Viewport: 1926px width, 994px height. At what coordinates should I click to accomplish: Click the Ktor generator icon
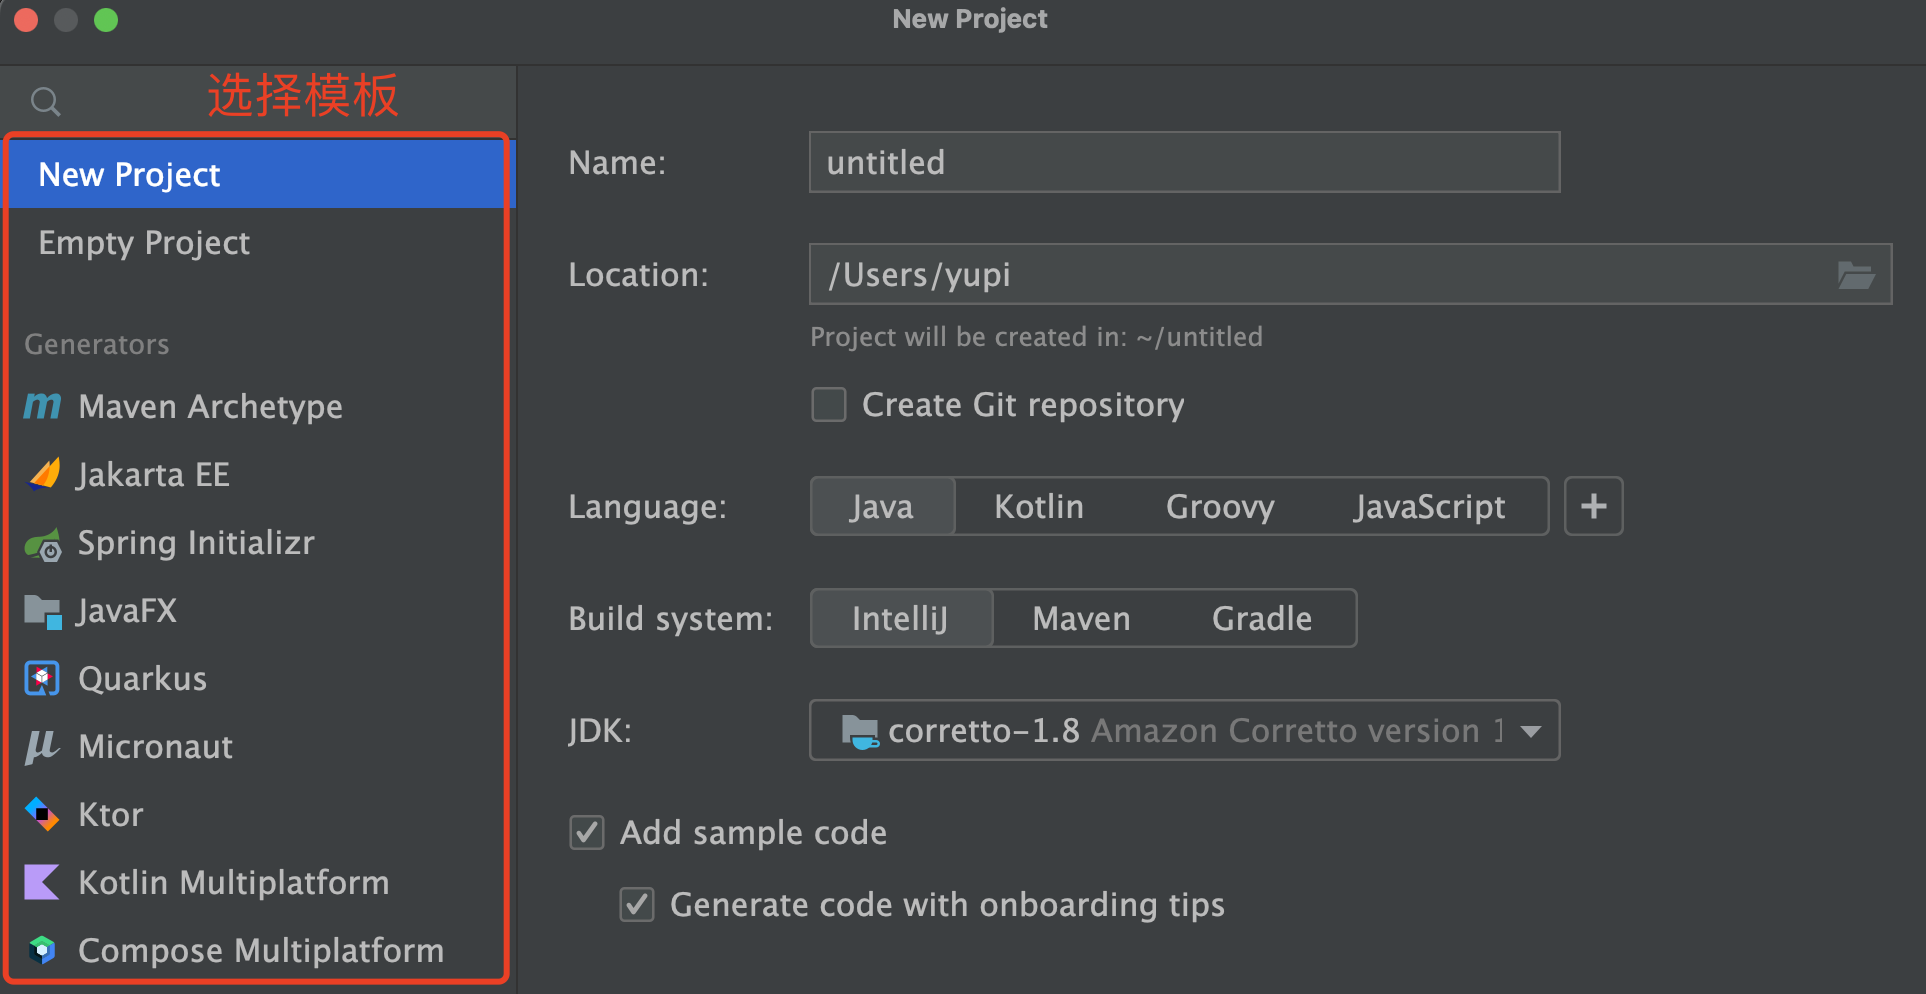coord(42,815)
